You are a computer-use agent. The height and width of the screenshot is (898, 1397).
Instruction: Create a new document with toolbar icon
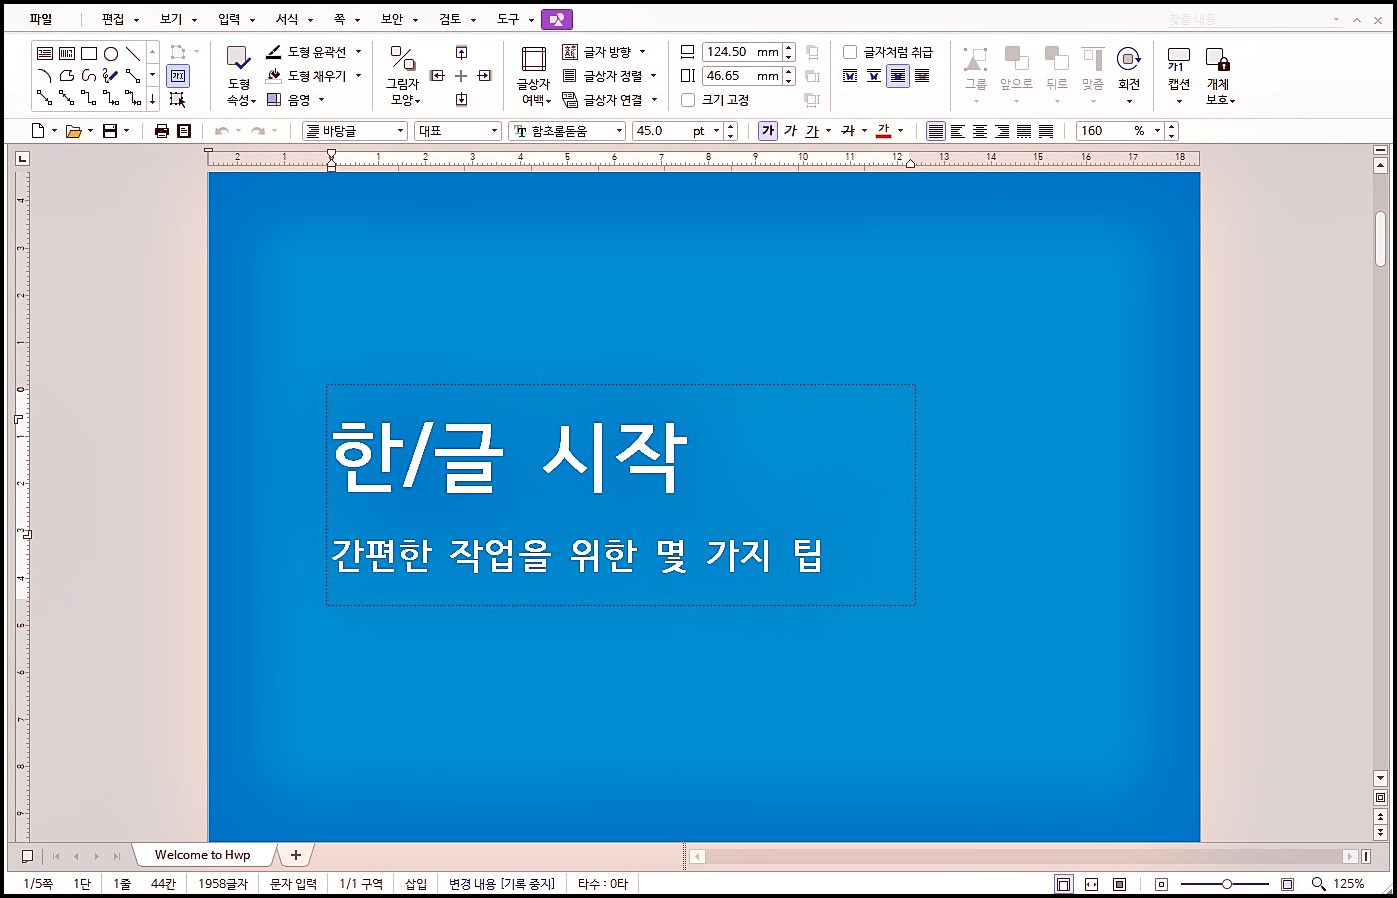[38, 131]
